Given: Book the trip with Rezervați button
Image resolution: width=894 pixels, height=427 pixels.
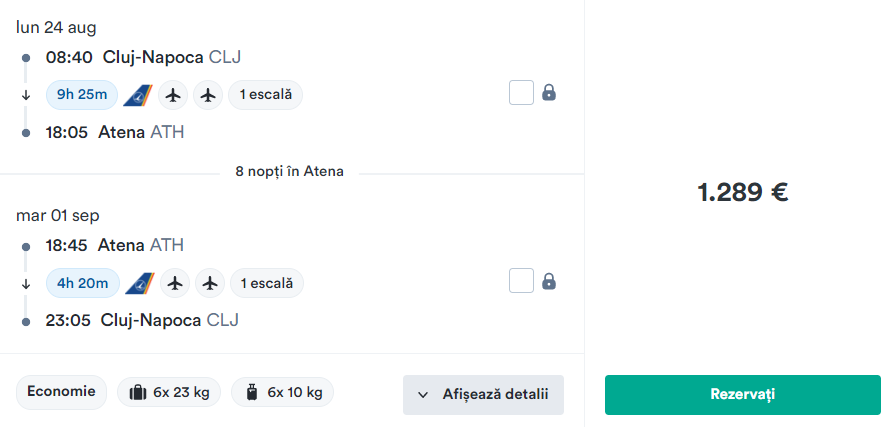Looking at the screenshot, I should tap(743, 395).
